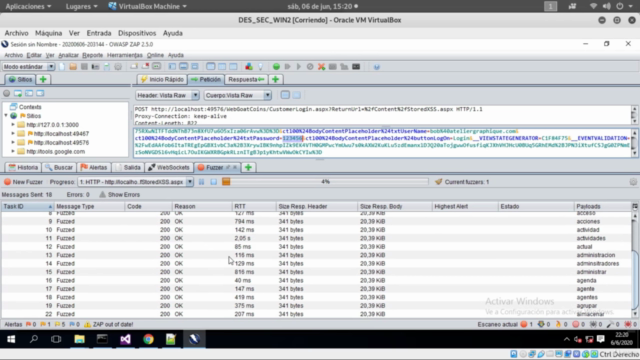Viewport: 640px width, 360px height.
Task: Open the Modo estándar mode dropdown
Action: tap(28, 67)
